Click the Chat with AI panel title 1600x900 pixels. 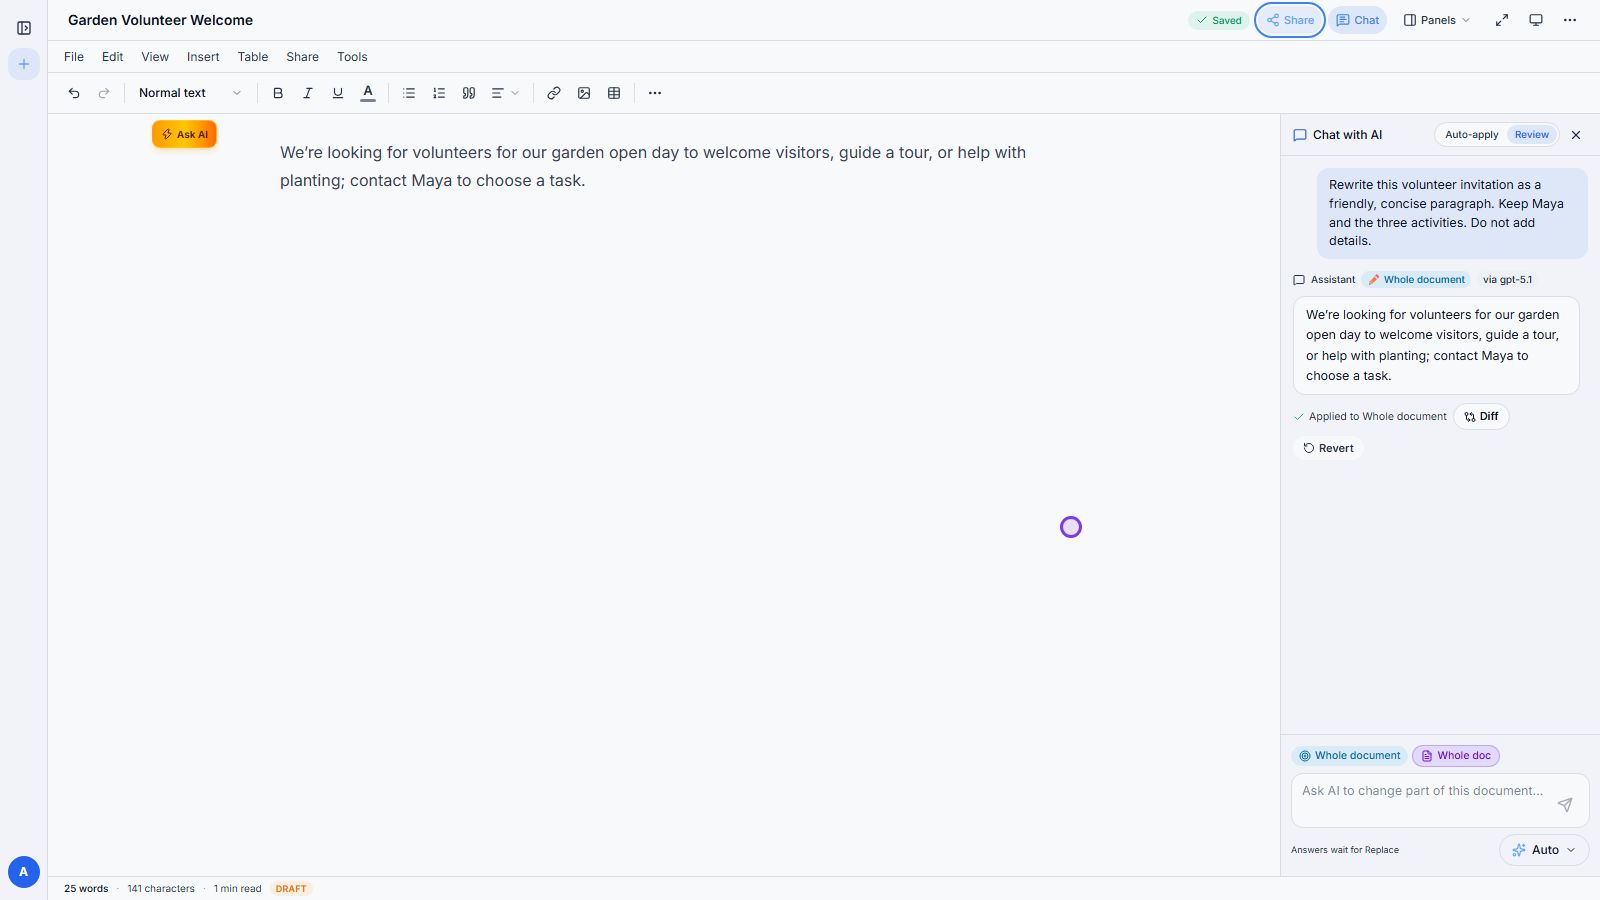tap(1347, 135)
